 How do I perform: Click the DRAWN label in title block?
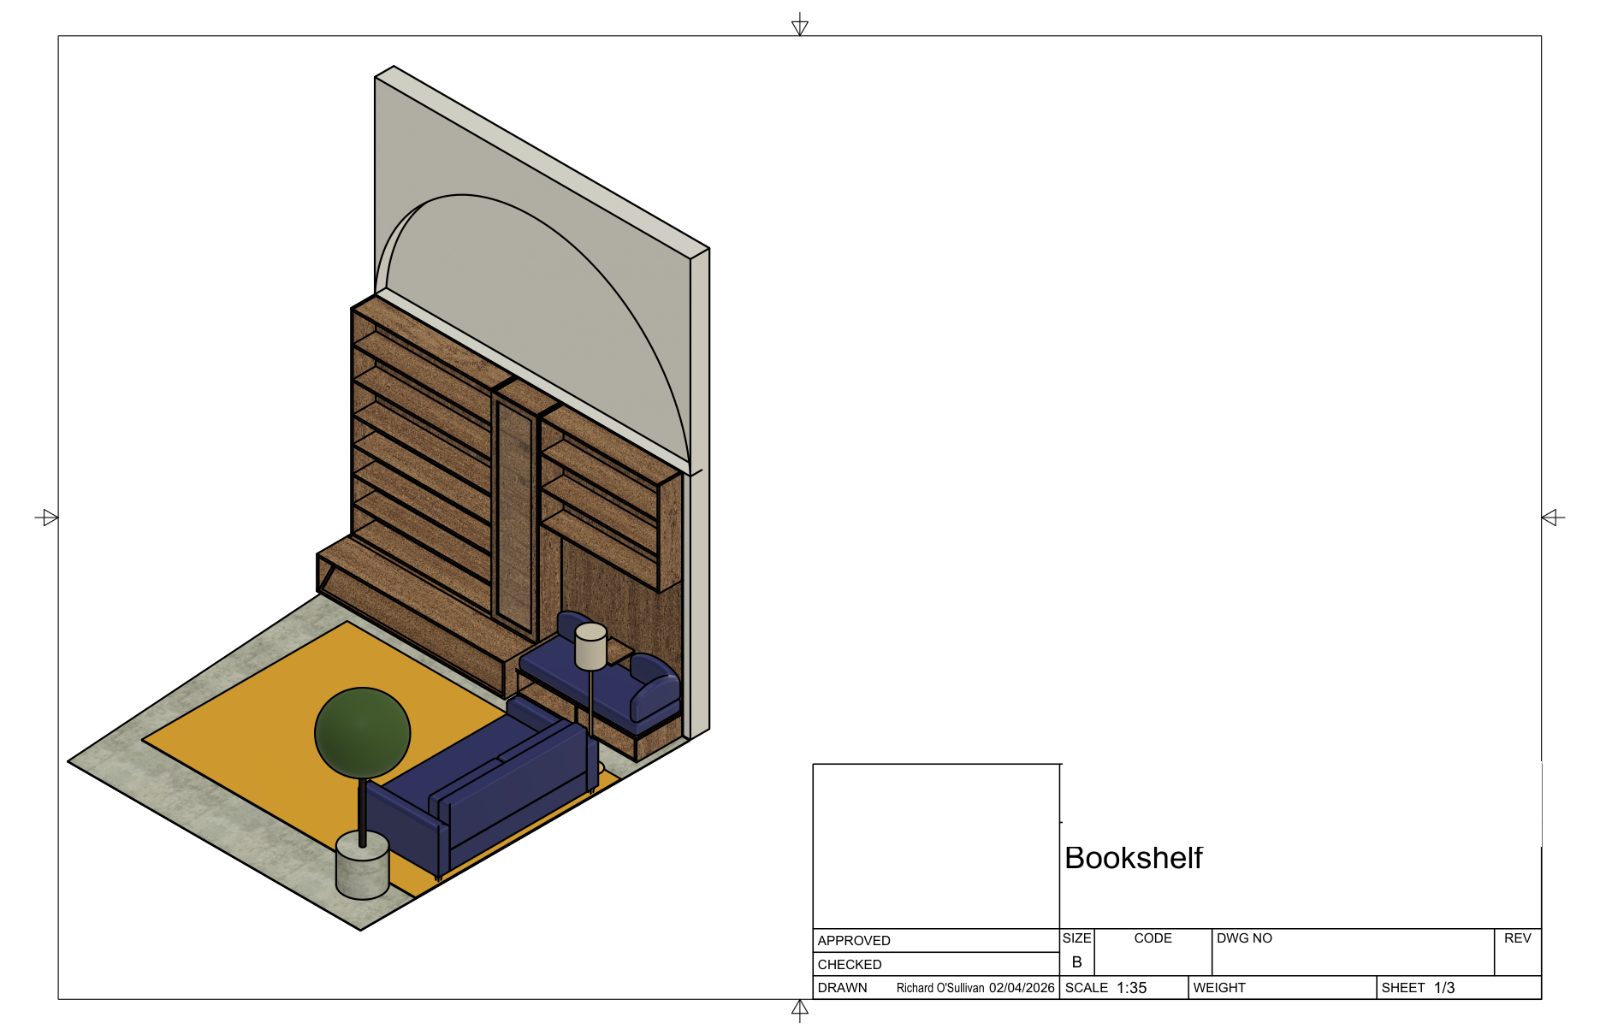(843, 987)
